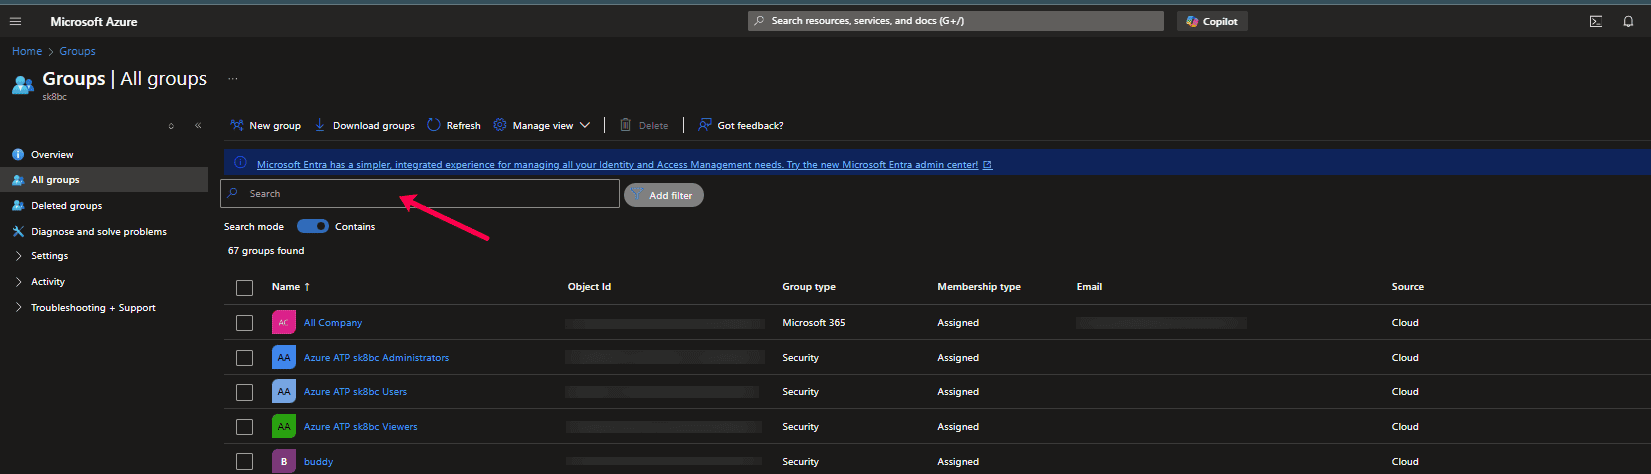Screen dimensions: 1651x474
Task: Click into the groups Search field
Action: coord(420,193)
